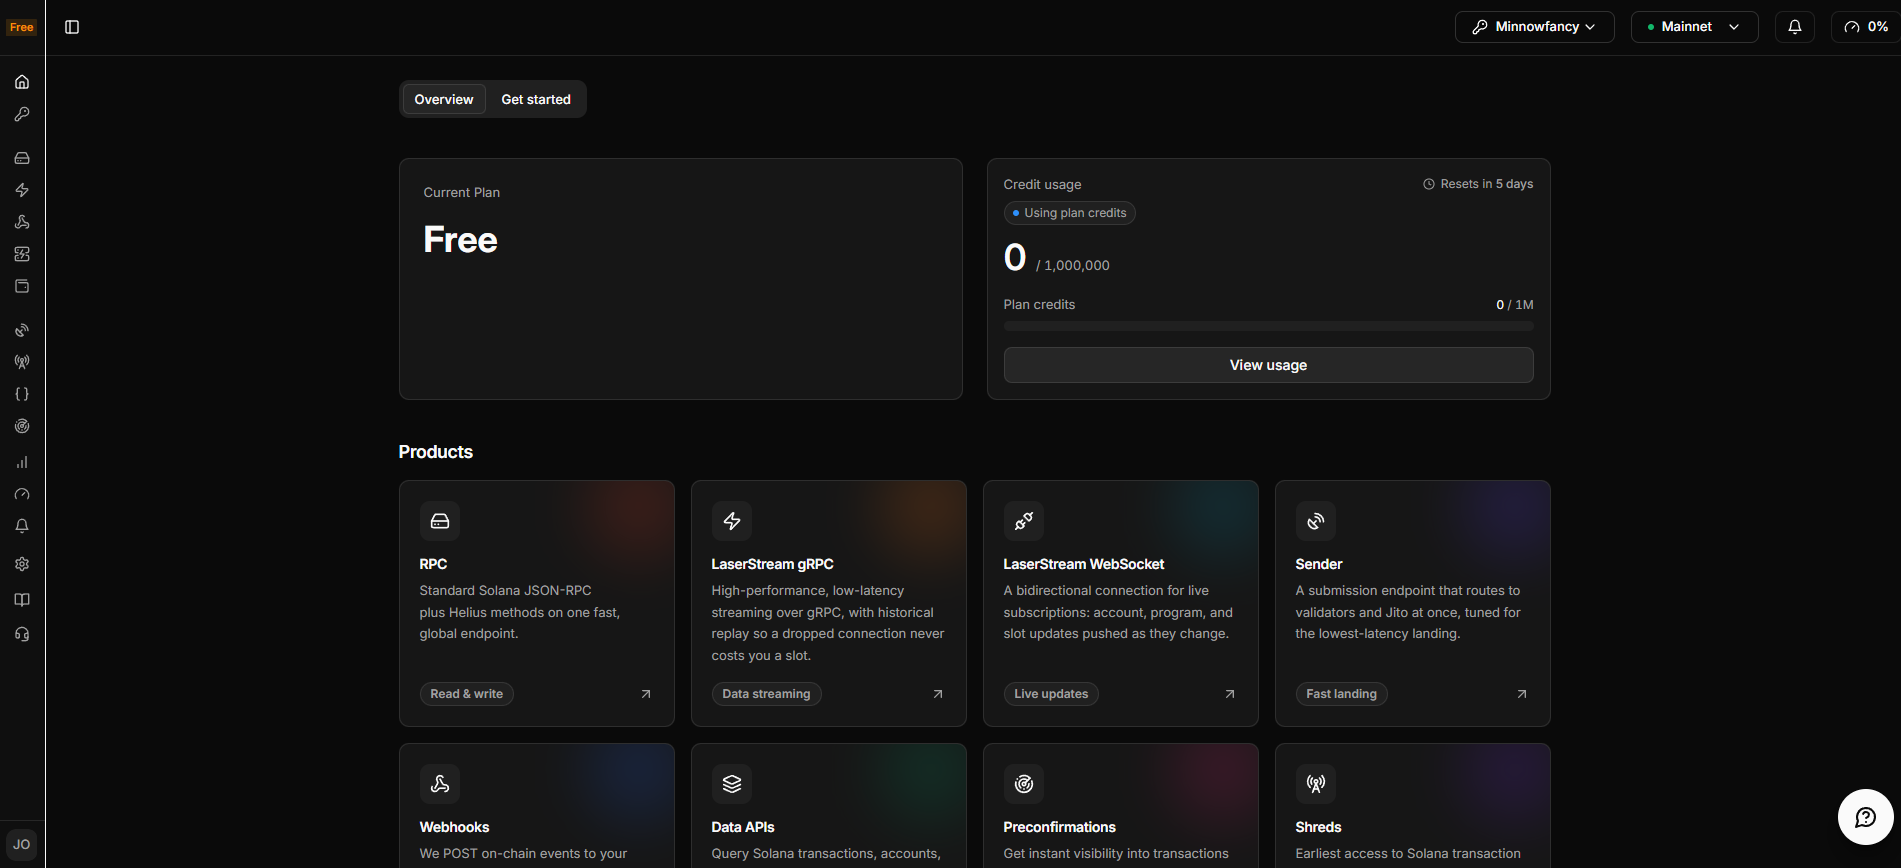Click the Data APIs card's layers icon
The image size is (1901, 868).
coord(732,784)
